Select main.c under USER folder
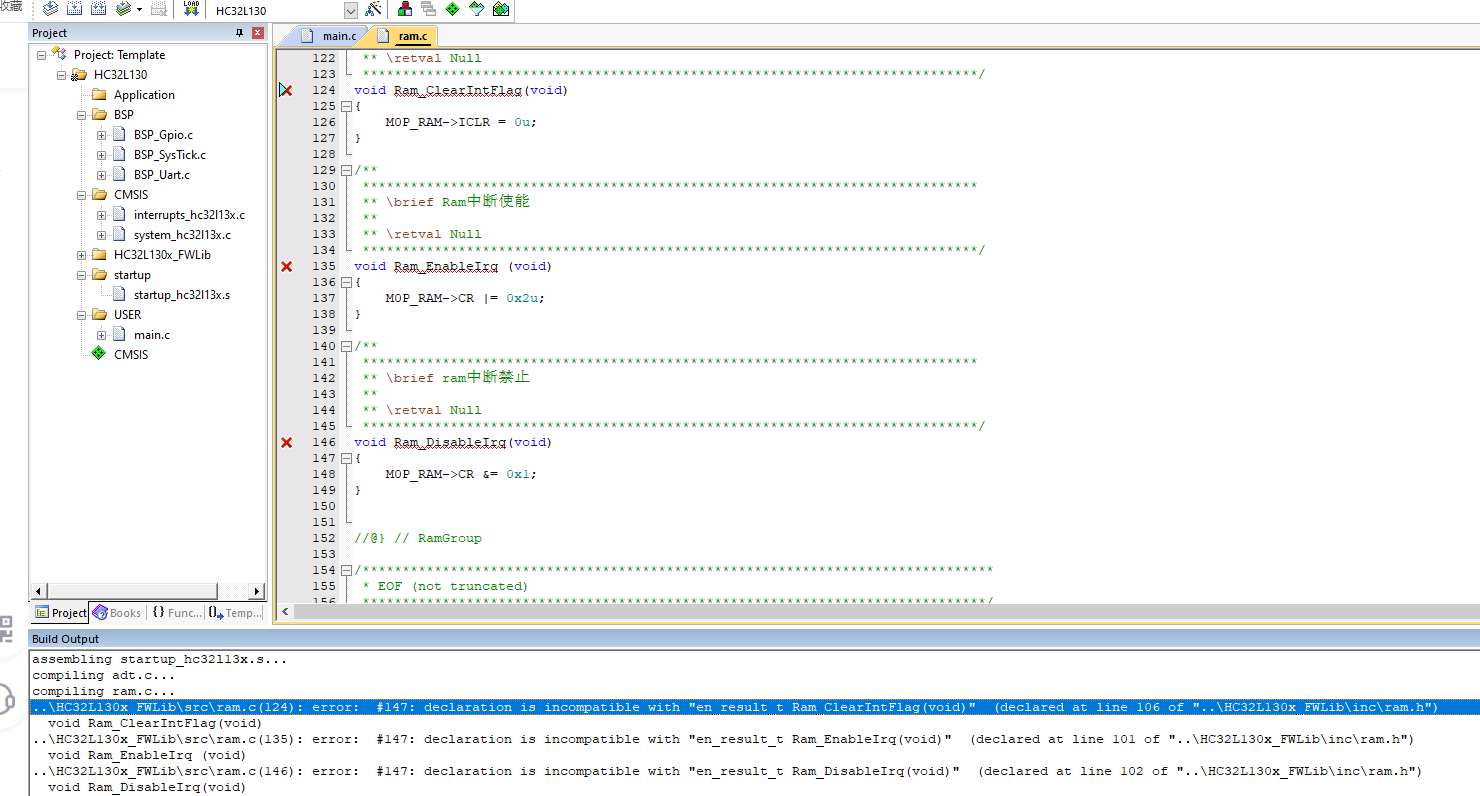1480x796 pixels. 151,335
